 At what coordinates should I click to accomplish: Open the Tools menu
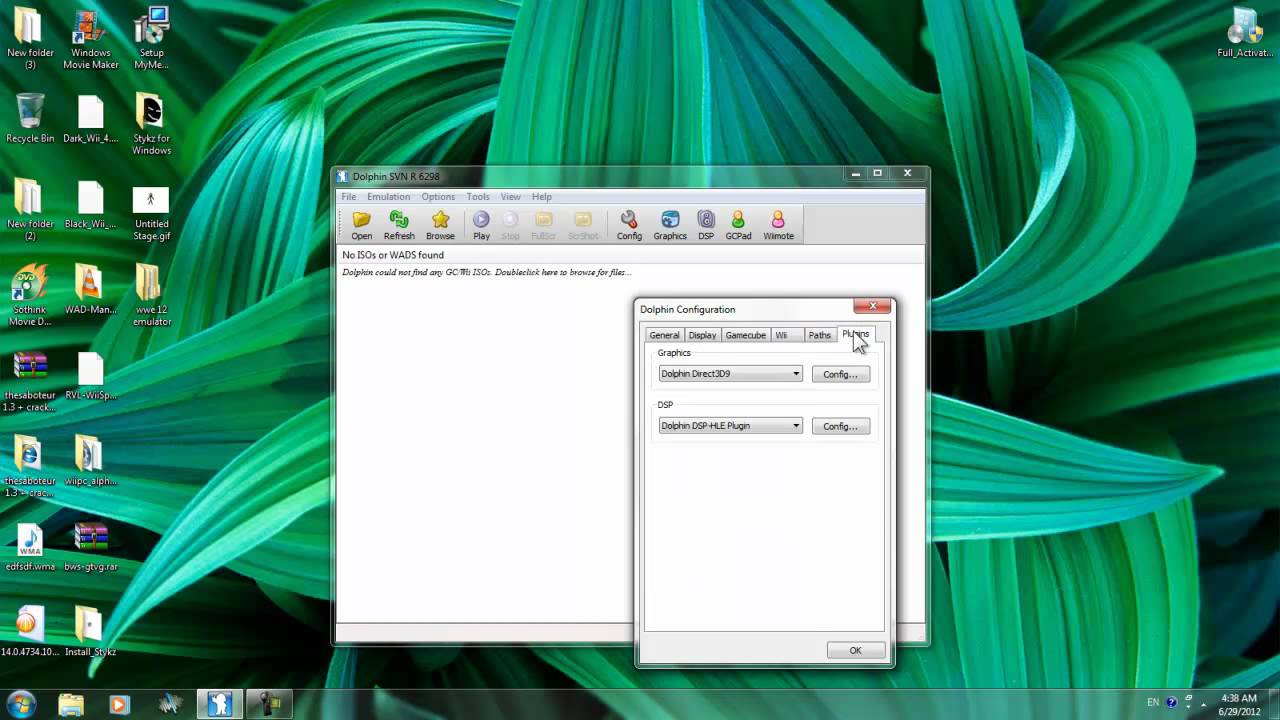(478, 197)
